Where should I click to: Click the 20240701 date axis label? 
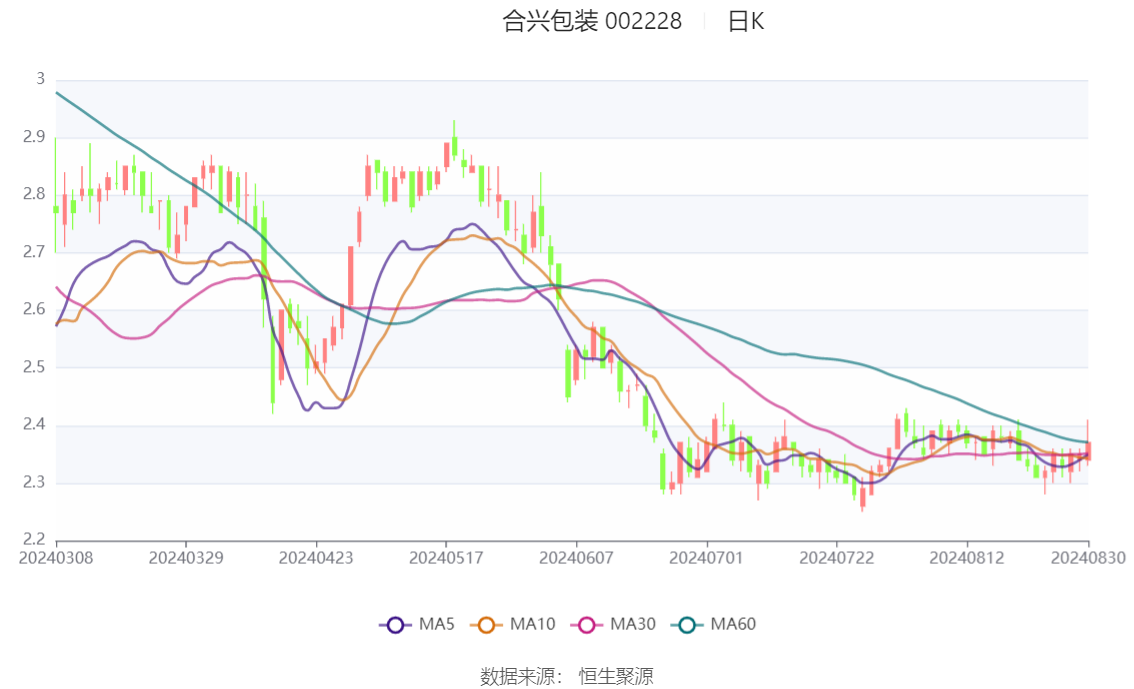click(x=706, y=557)
